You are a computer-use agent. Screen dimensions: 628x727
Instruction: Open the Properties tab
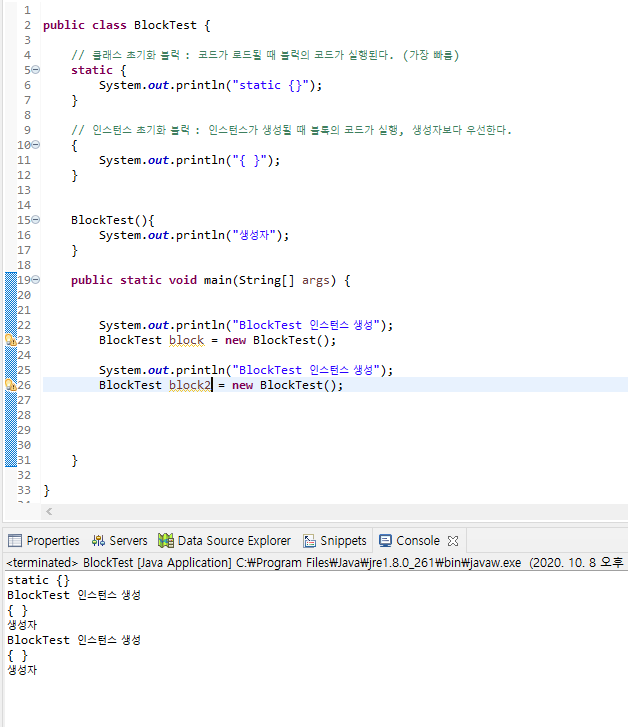pyautogui.click(x=44, y=541)
